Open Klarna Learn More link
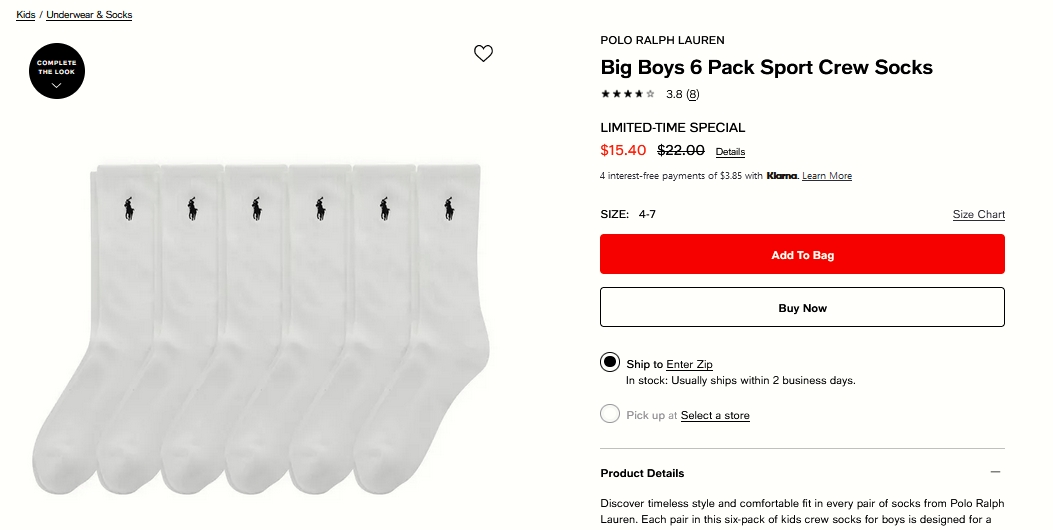 [827, 176]
